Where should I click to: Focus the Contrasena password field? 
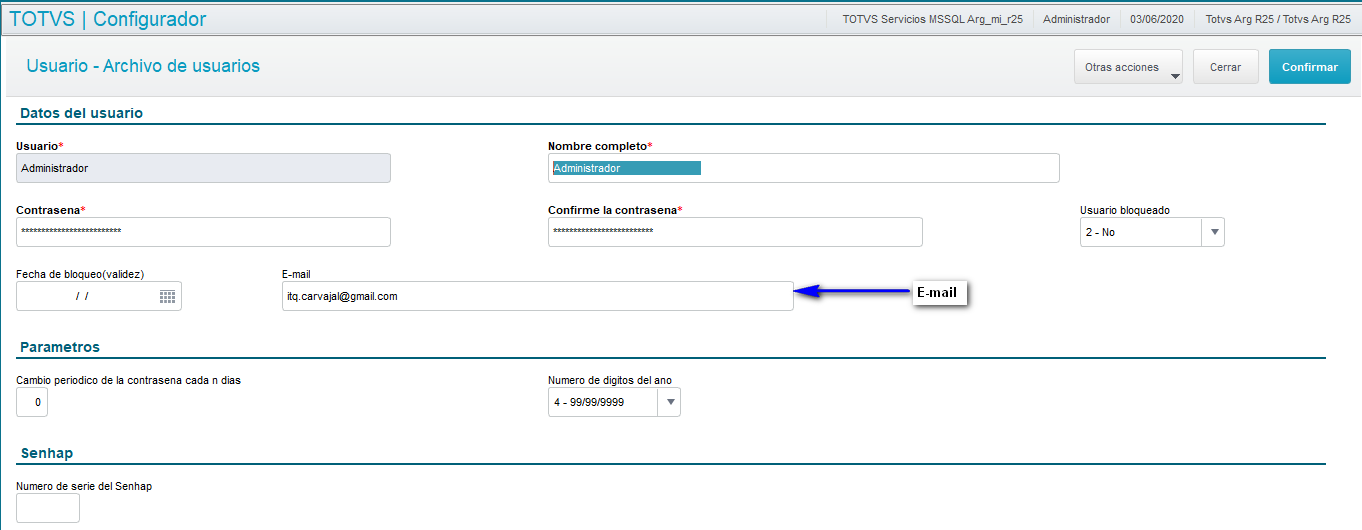pyautogui.click(x=204, y=232)
